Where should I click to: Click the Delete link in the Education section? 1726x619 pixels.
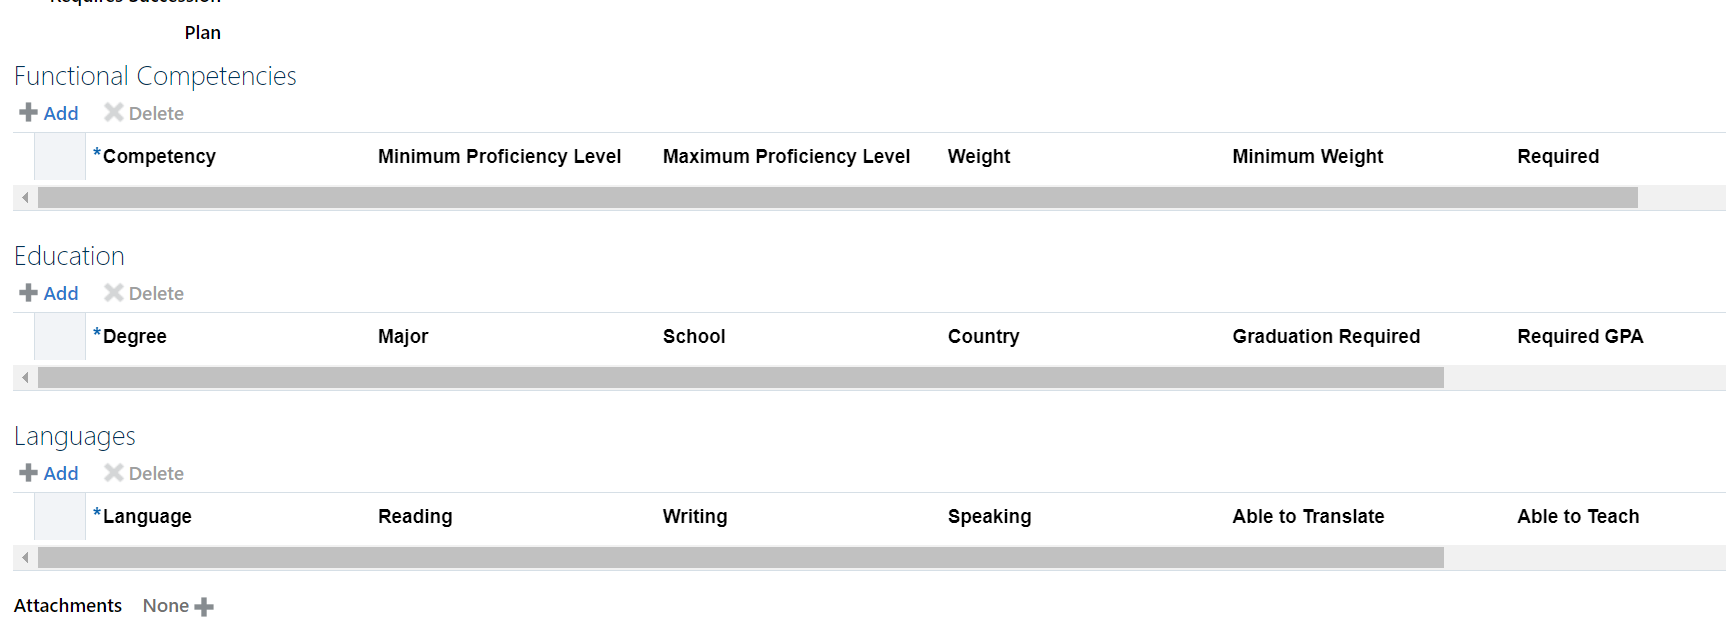[156, 292]
